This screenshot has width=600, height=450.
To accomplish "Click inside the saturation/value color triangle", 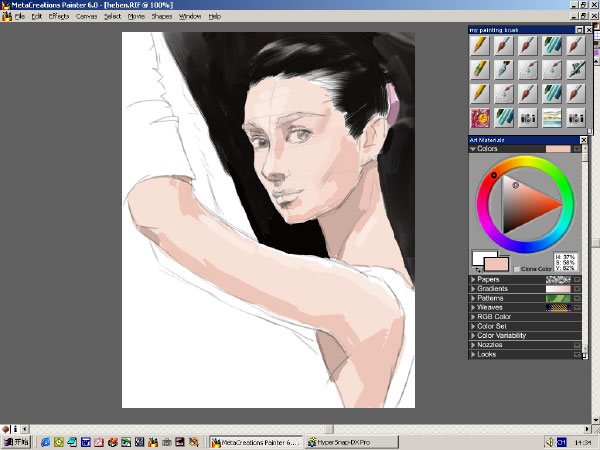I will click(524, 205).
